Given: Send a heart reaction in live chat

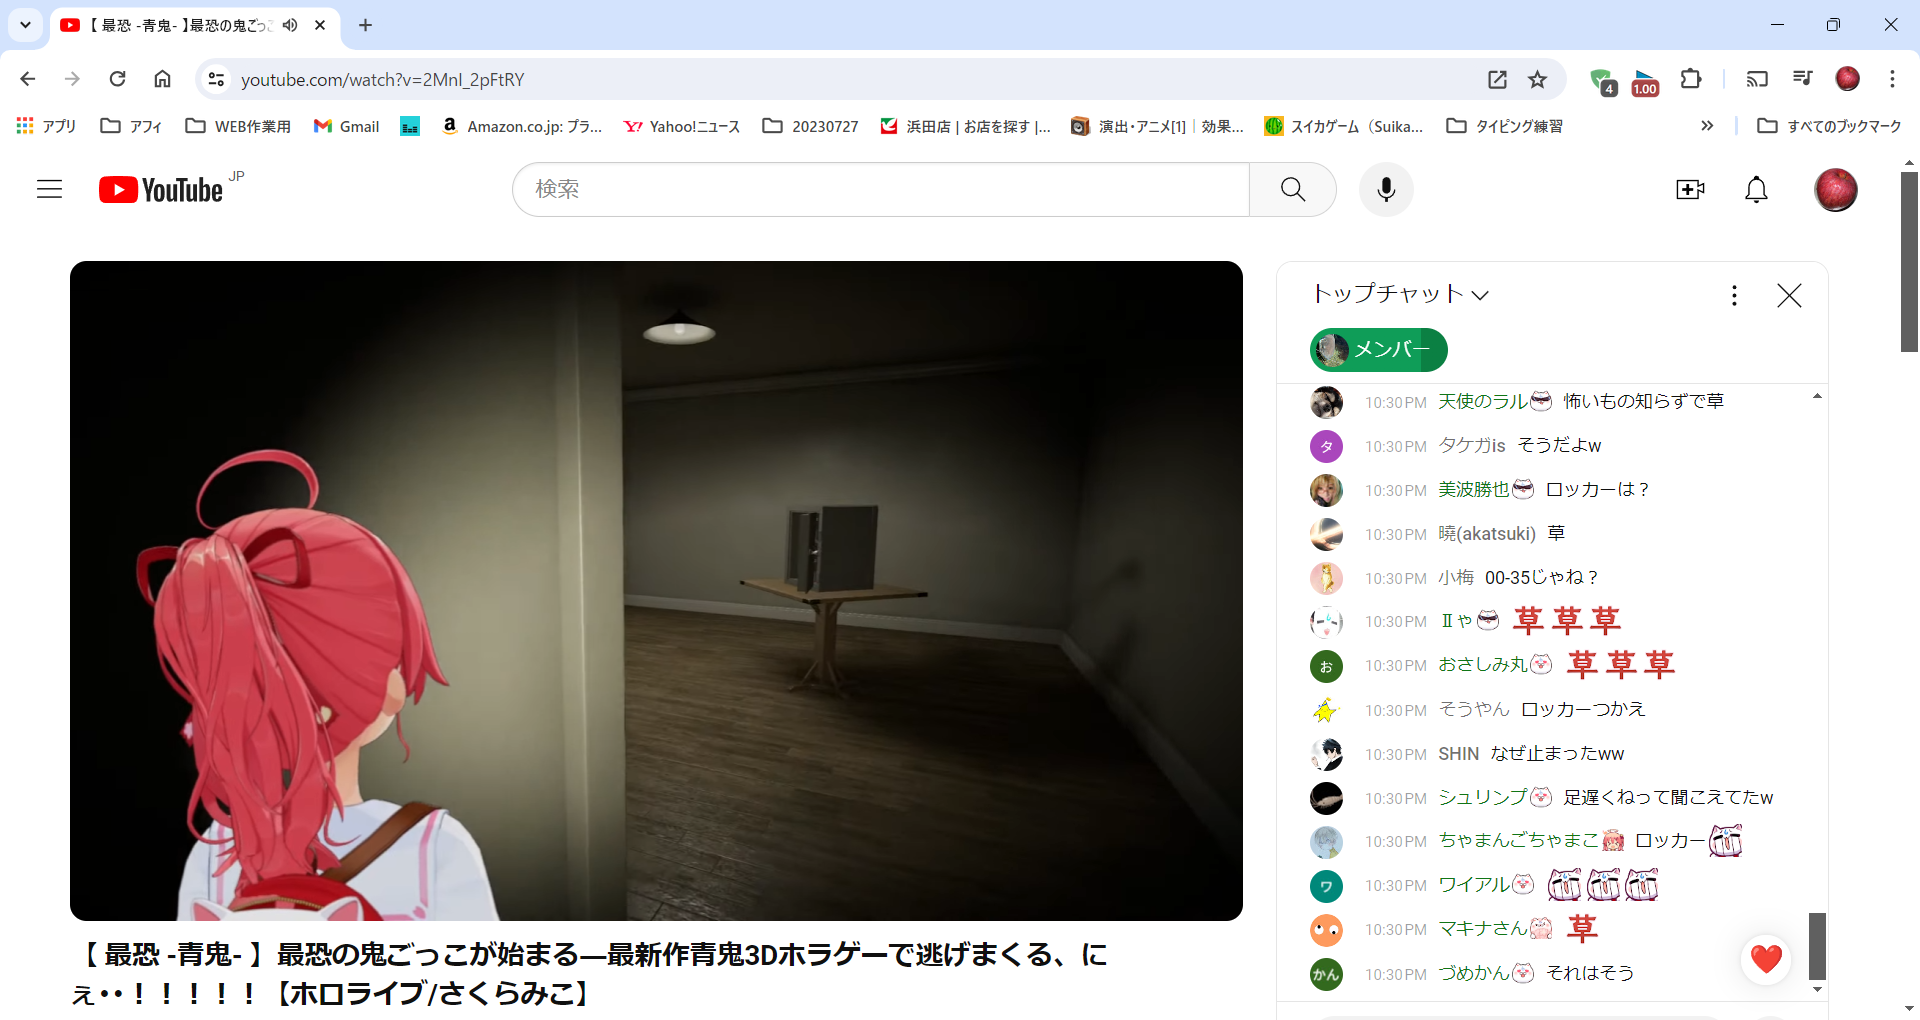Looking at the screenshot, I should pyautogui.click(x=1766, y=958).
